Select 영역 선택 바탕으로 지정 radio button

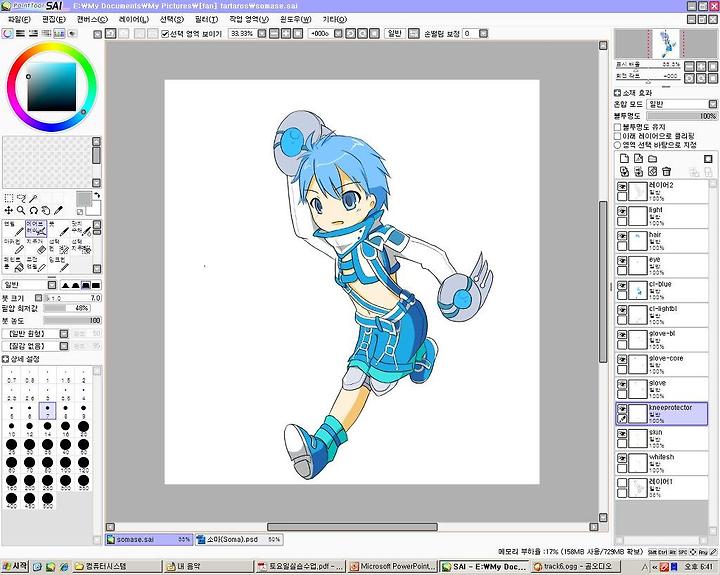click(618, 145)
